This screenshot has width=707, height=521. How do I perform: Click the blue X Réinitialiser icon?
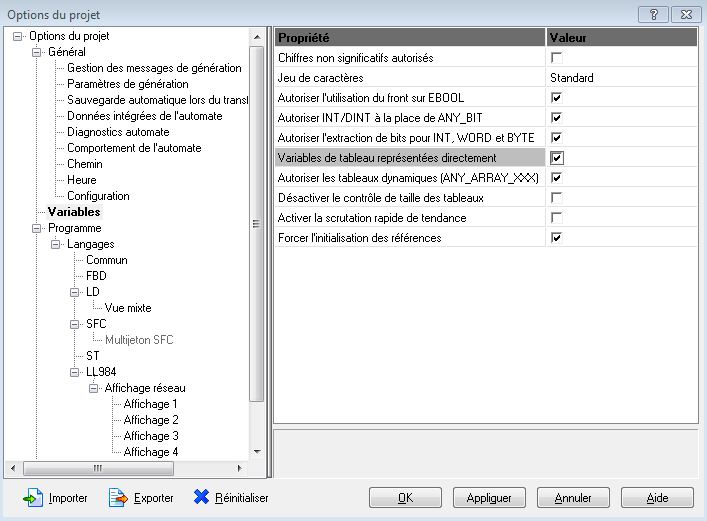(201, 498)
